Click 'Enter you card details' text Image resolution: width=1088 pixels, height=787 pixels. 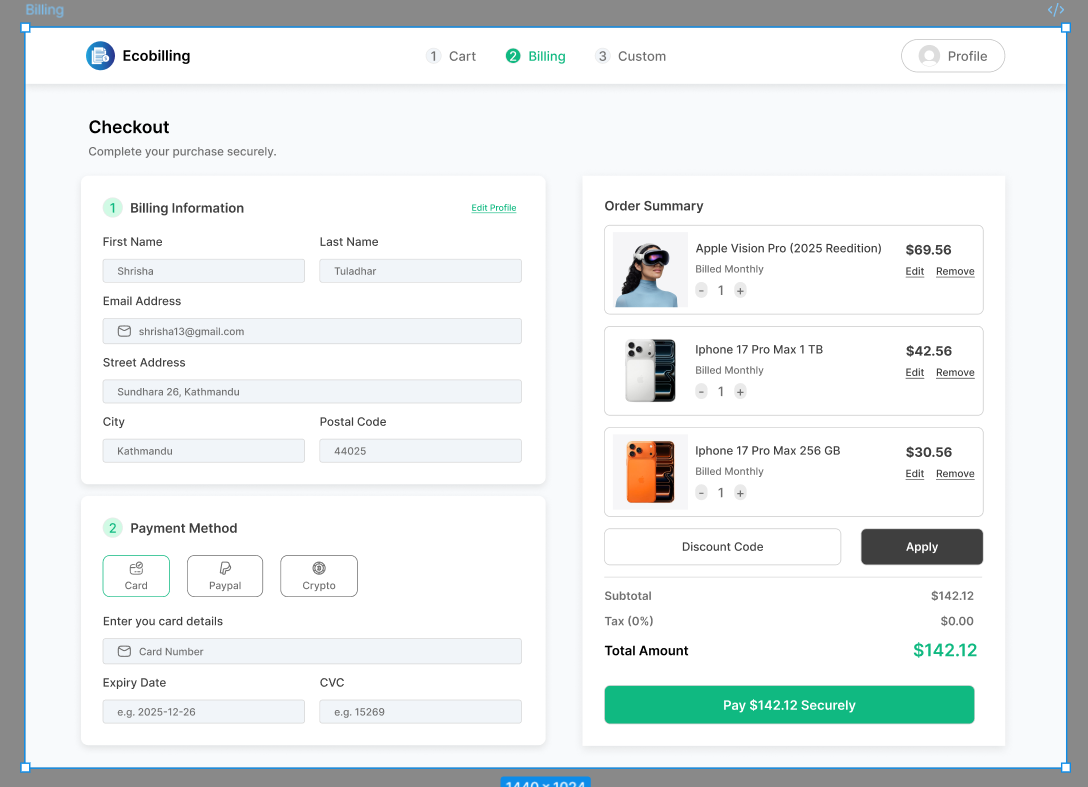coord(163,621)
